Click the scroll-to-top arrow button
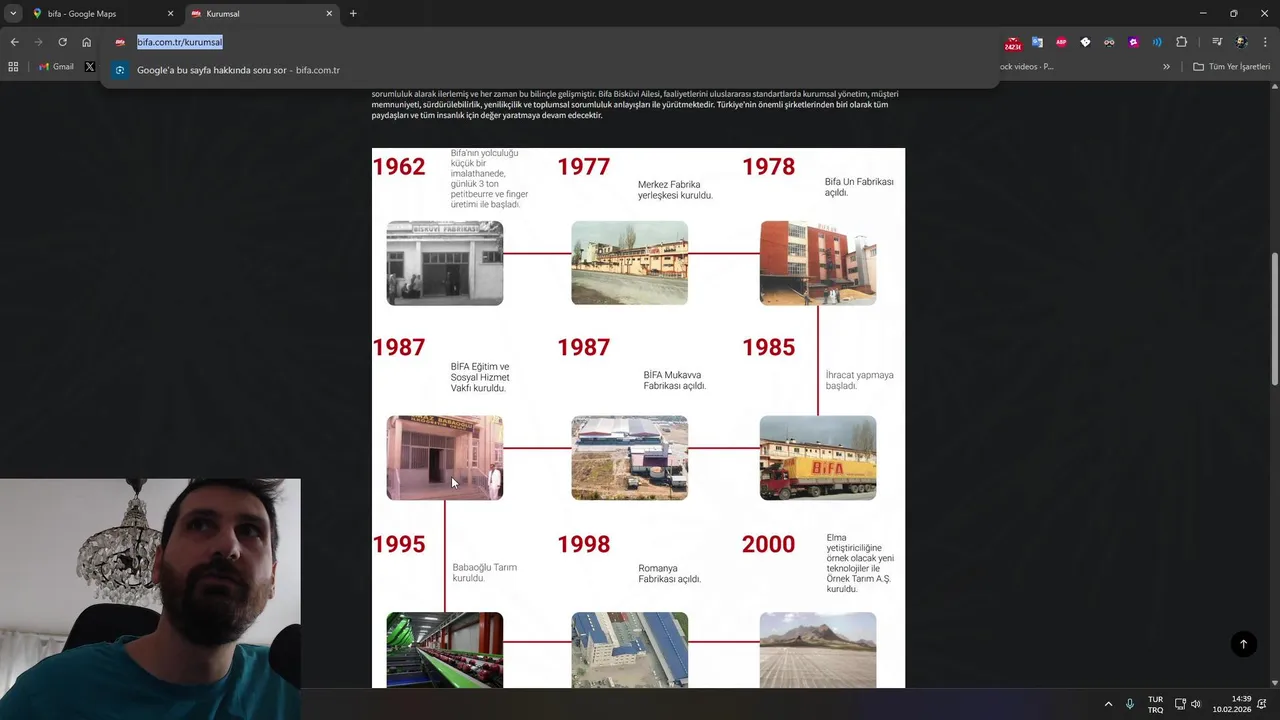The image size is (1280, 720). pos(1243,644)
